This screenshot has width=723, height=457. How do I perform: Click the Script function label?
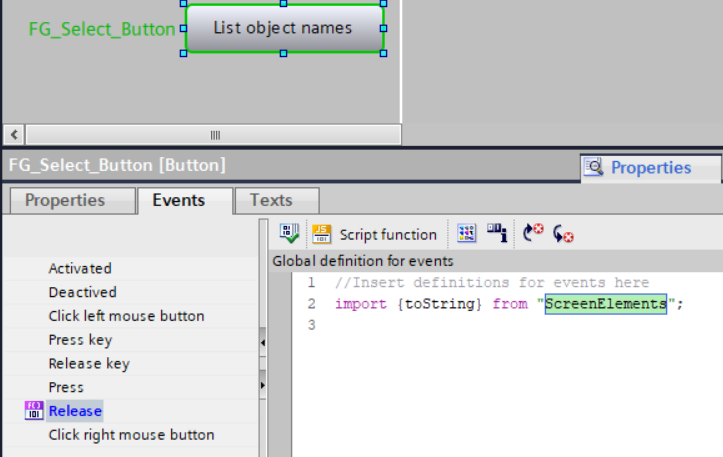[388, 235]
